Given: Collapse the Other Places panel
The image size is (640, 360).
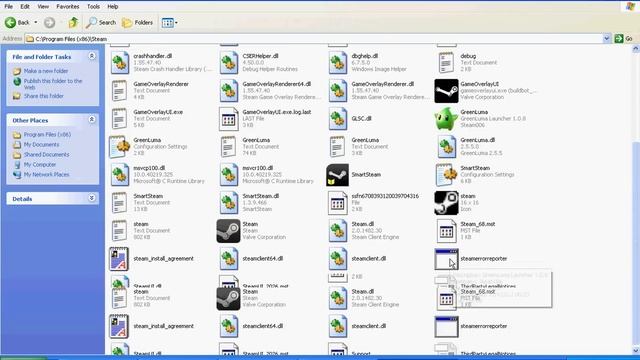Looking at the screenshot, I should (x=92, y=120).
